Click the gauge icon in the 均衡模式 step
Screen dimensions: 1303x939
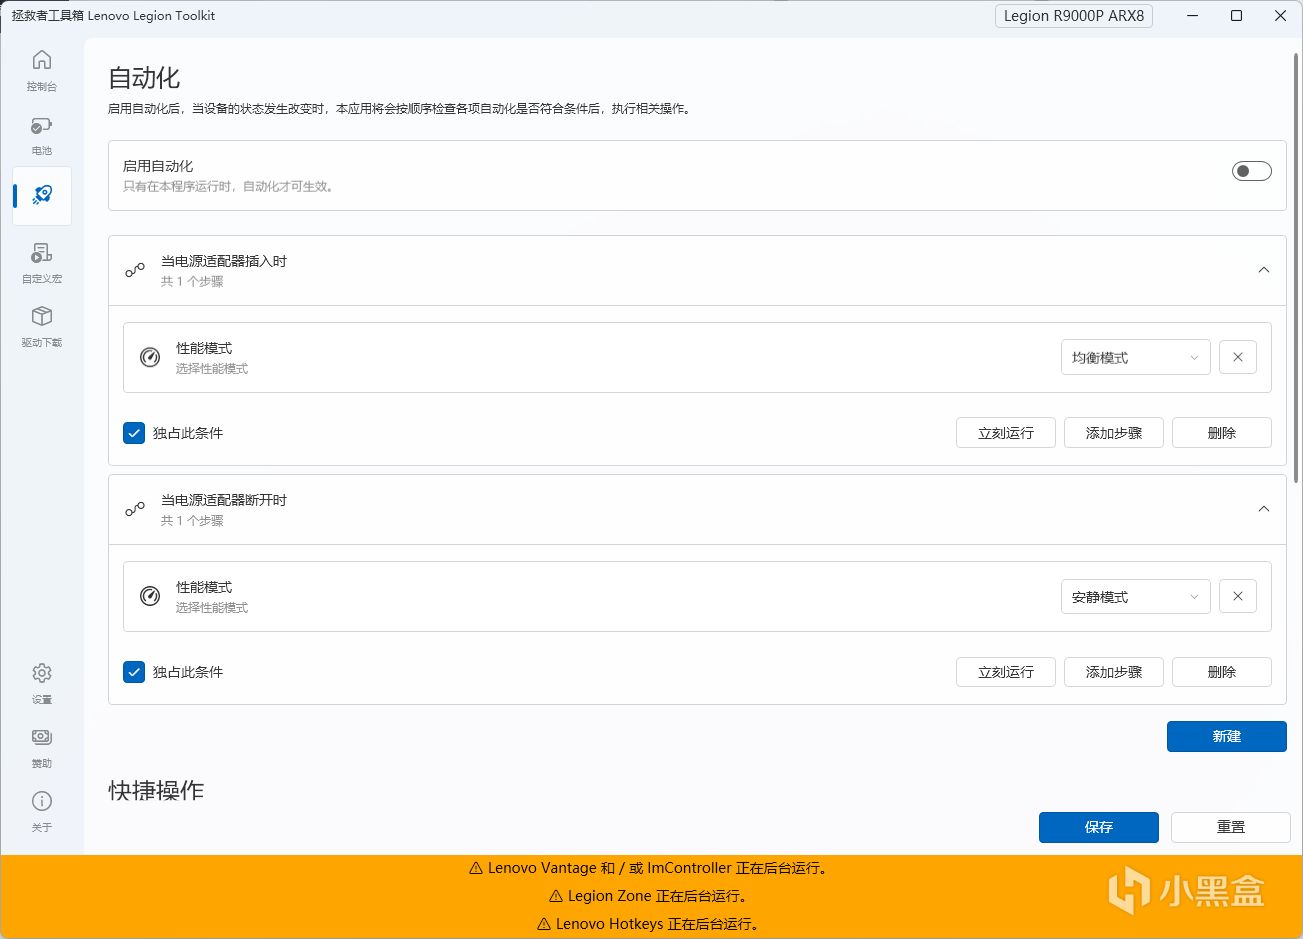(150, 357)
